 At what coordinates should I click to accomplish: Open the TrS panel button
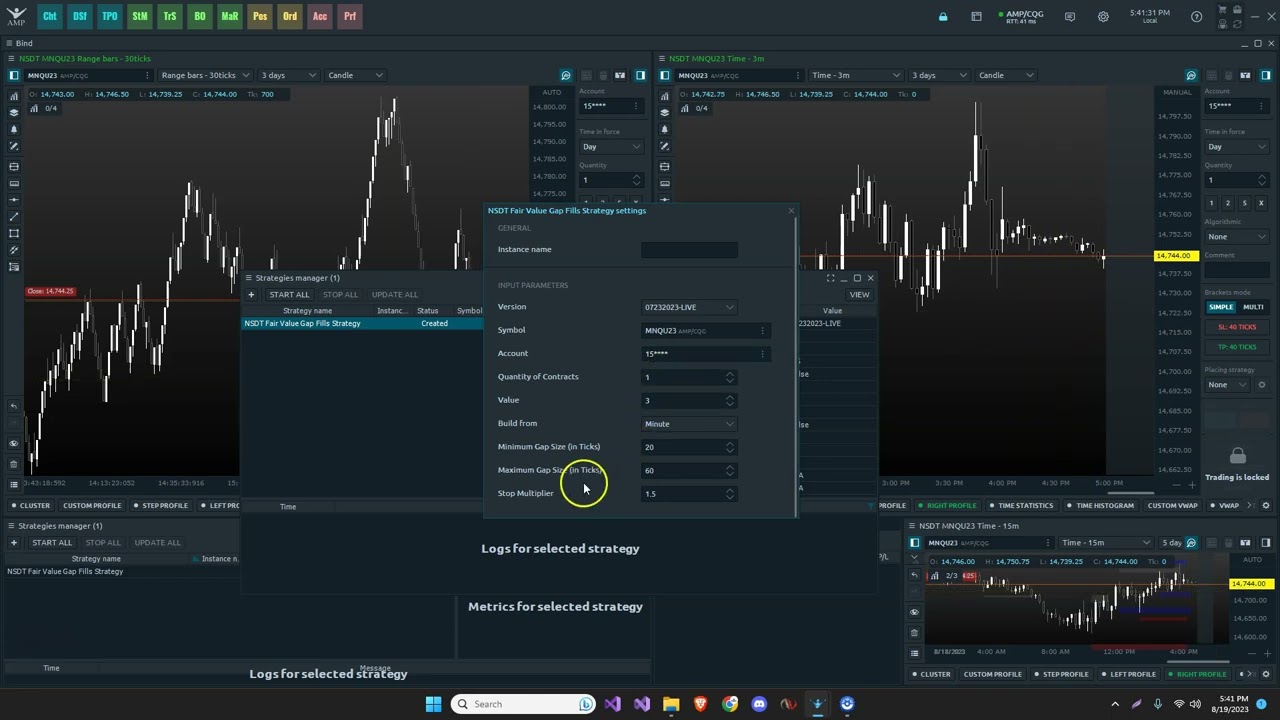(170, 16)
